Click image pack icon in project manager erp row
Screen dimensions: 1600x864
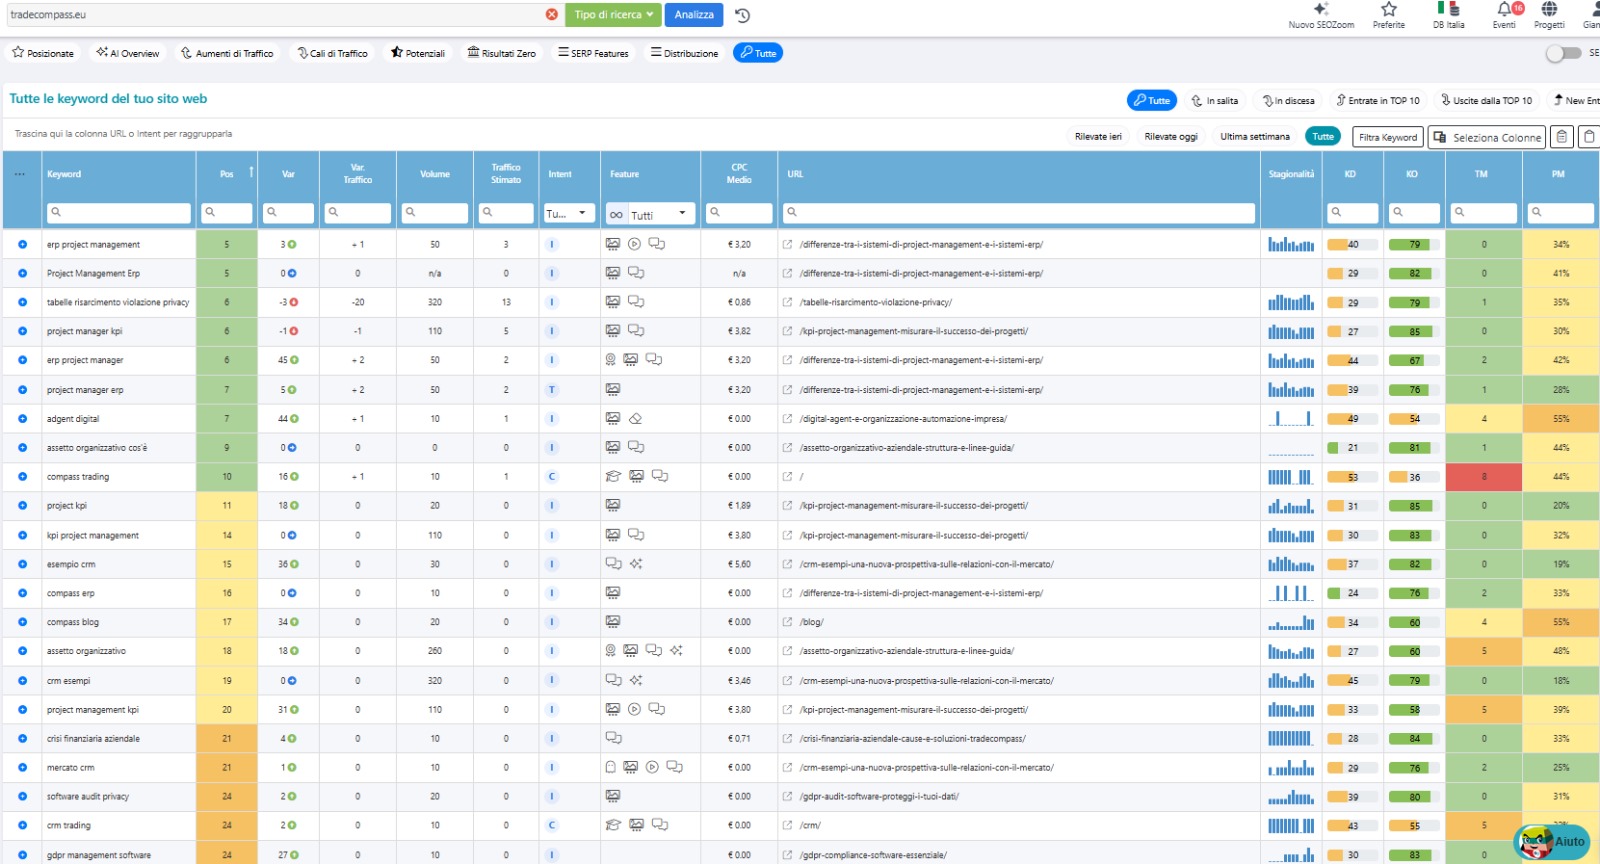[x=613, y=389]
